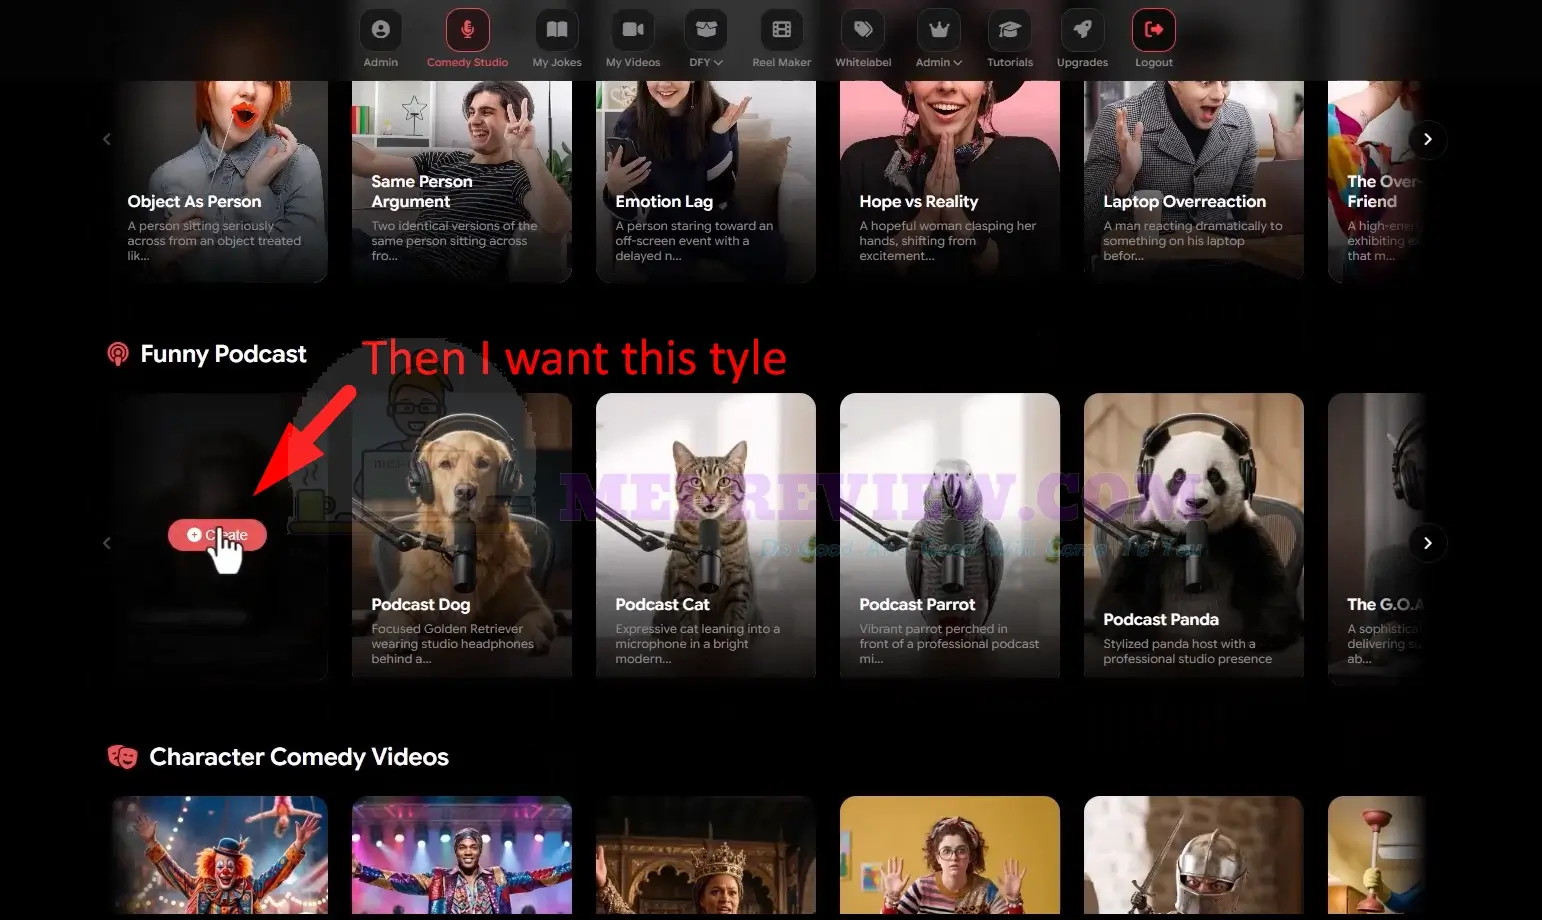The width and height of the screenshot is (1542, 920).
Task: Click the red Create button
Action: 217,535
